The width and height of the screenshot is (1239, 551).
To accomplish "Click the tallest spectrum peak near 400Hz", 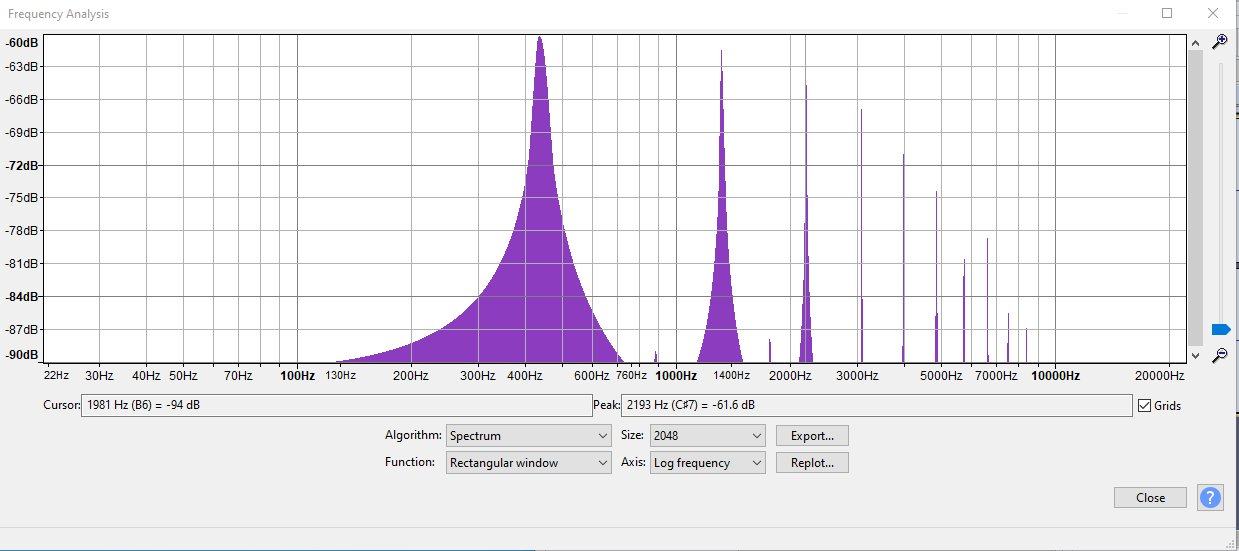I will click(x=540, y=45).
